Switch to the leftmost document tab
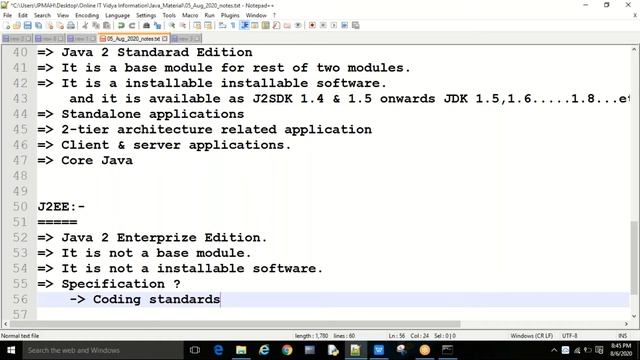The height and width of the screenshot is (360, 640). tap(17, 38)
